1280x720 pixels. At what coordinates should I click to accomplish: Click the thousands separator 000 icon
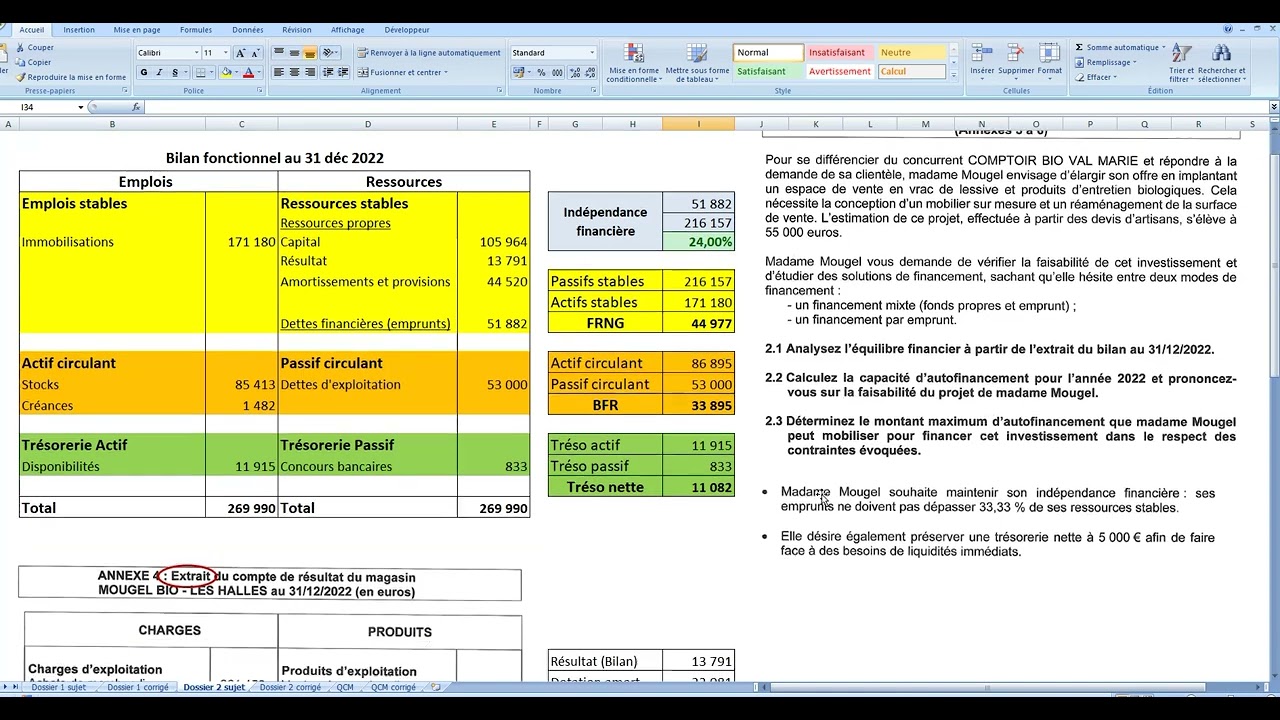coord(557,73)
